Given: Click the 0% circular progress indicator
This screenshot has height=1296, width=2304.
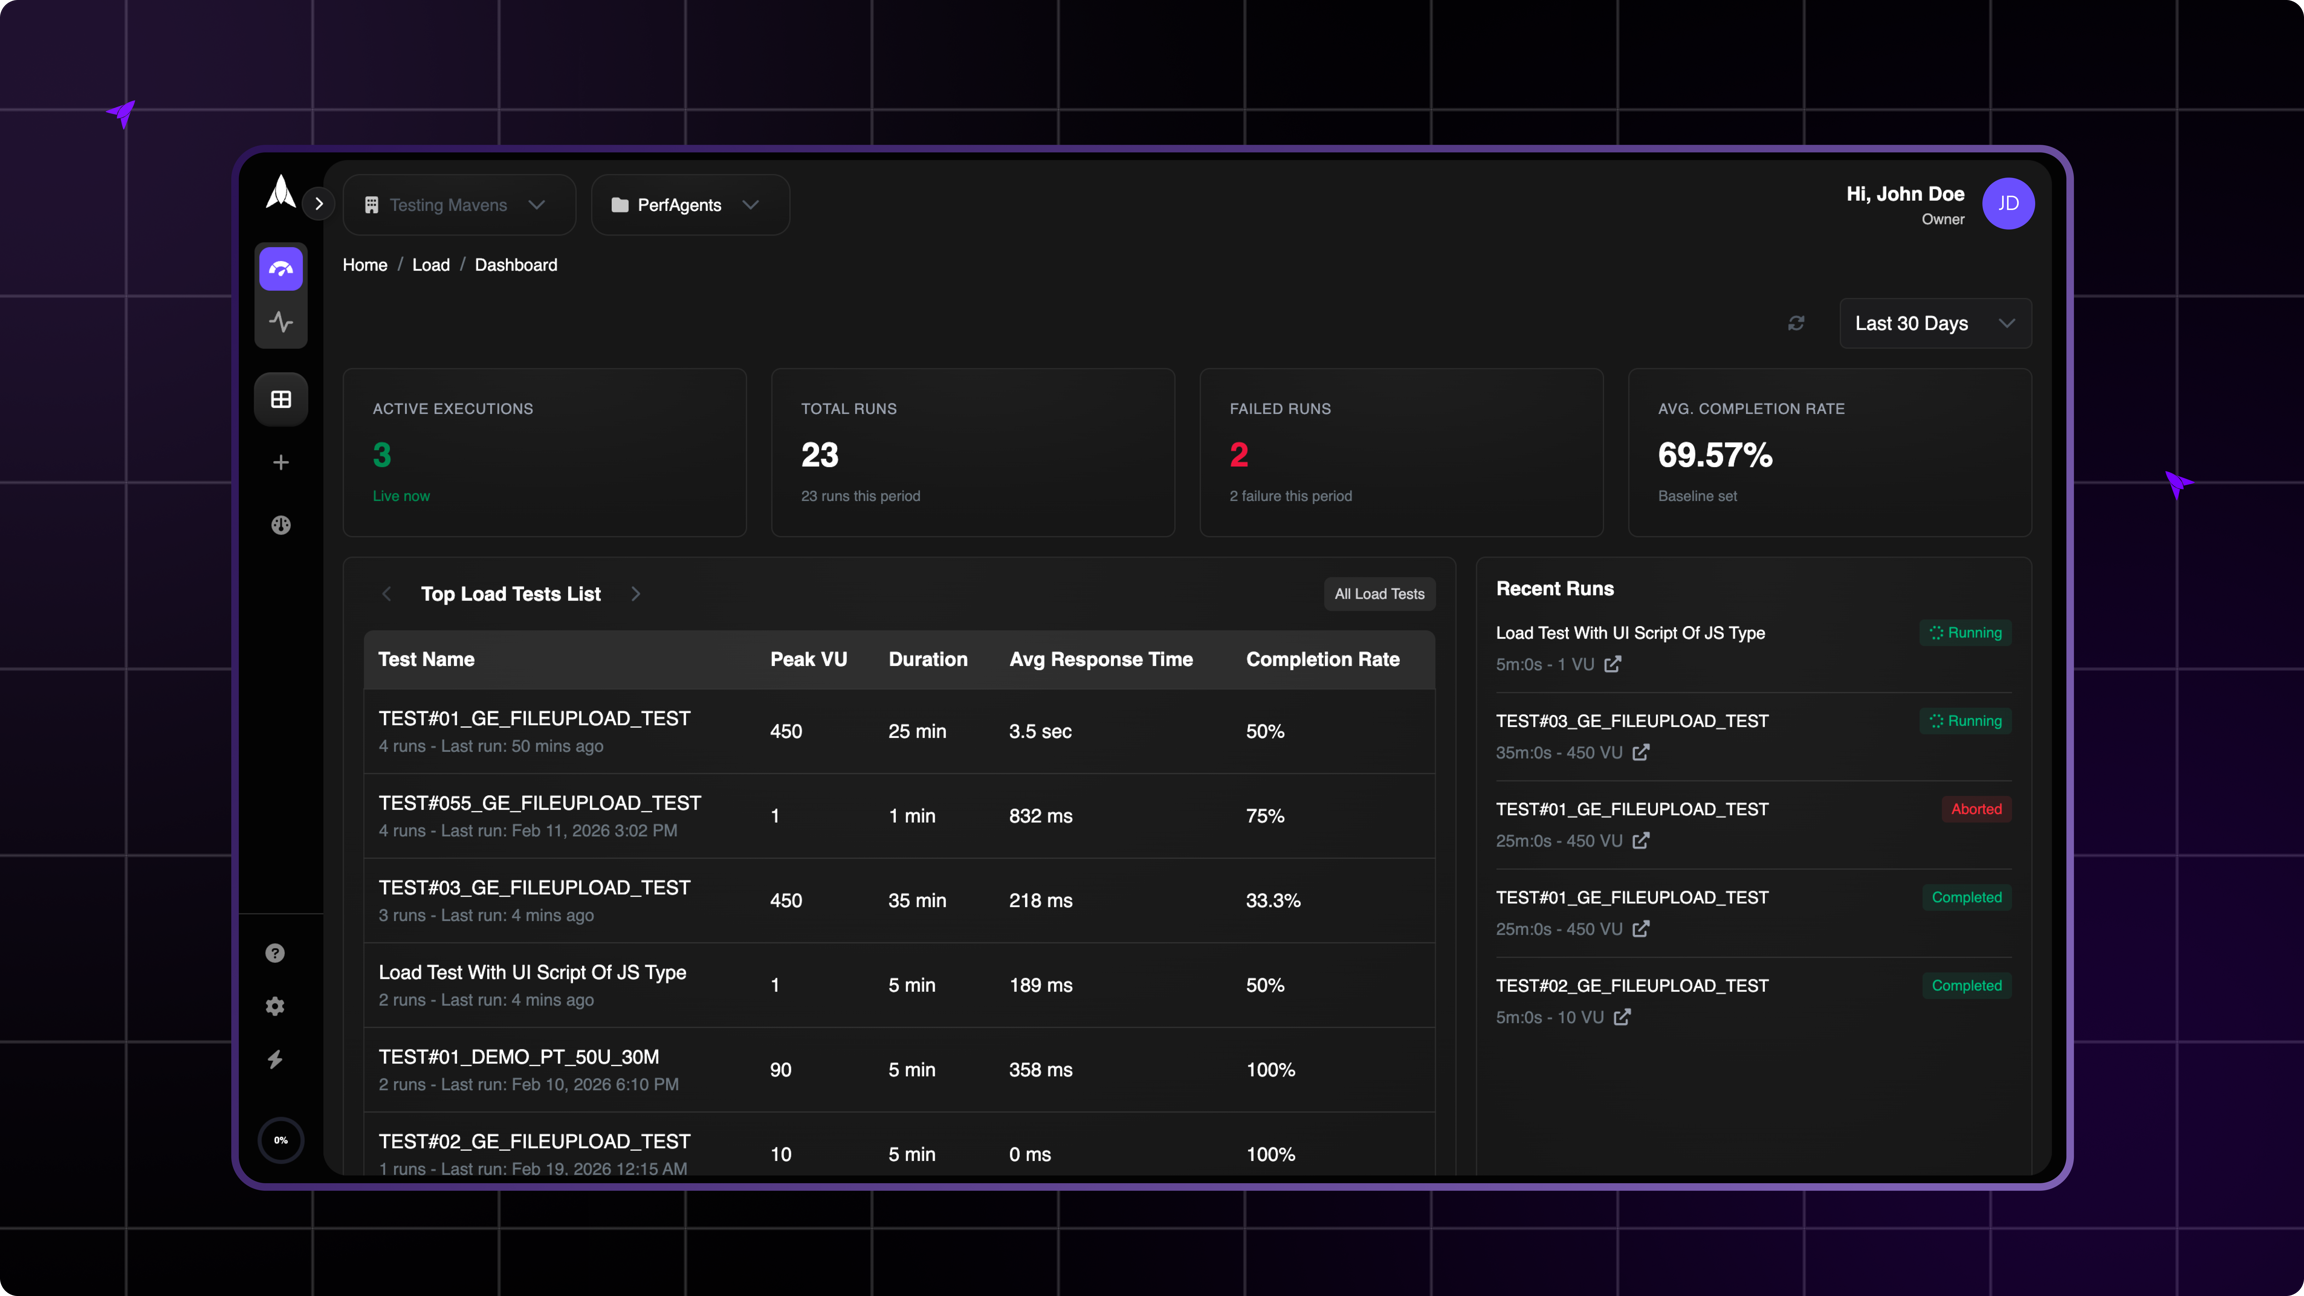Looking at the screenshot, I should 281,1140.
